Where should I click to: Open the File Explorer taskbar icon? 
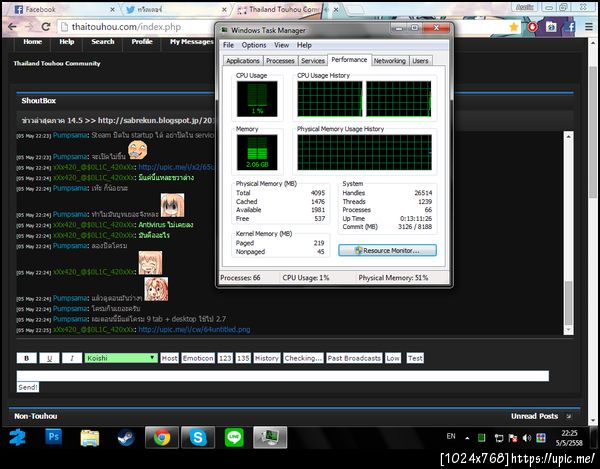90,437
